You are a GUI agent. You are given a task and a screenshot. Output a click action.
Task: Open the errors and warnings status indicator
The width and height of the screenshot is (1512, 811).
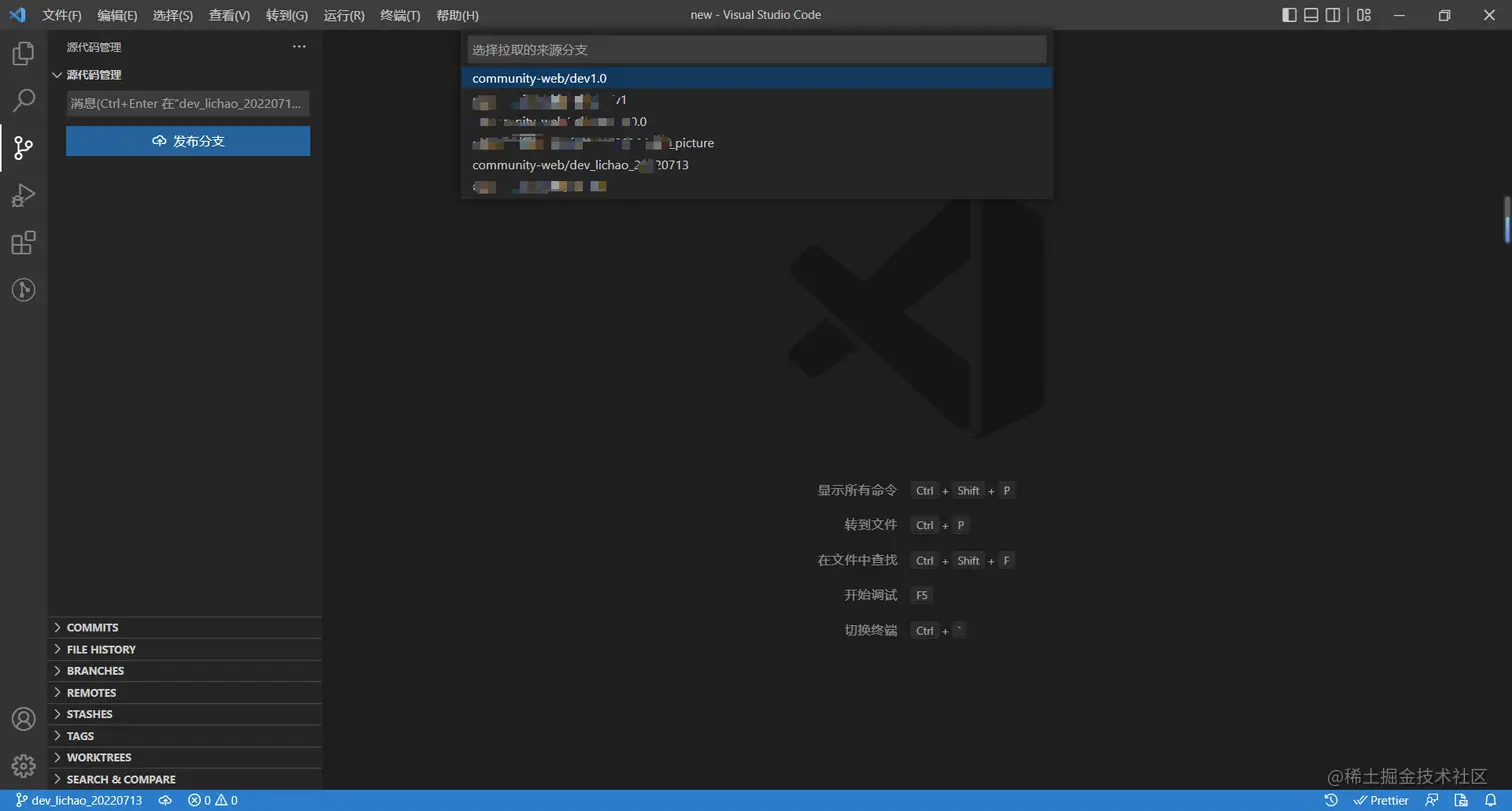(x=212, y=801)
